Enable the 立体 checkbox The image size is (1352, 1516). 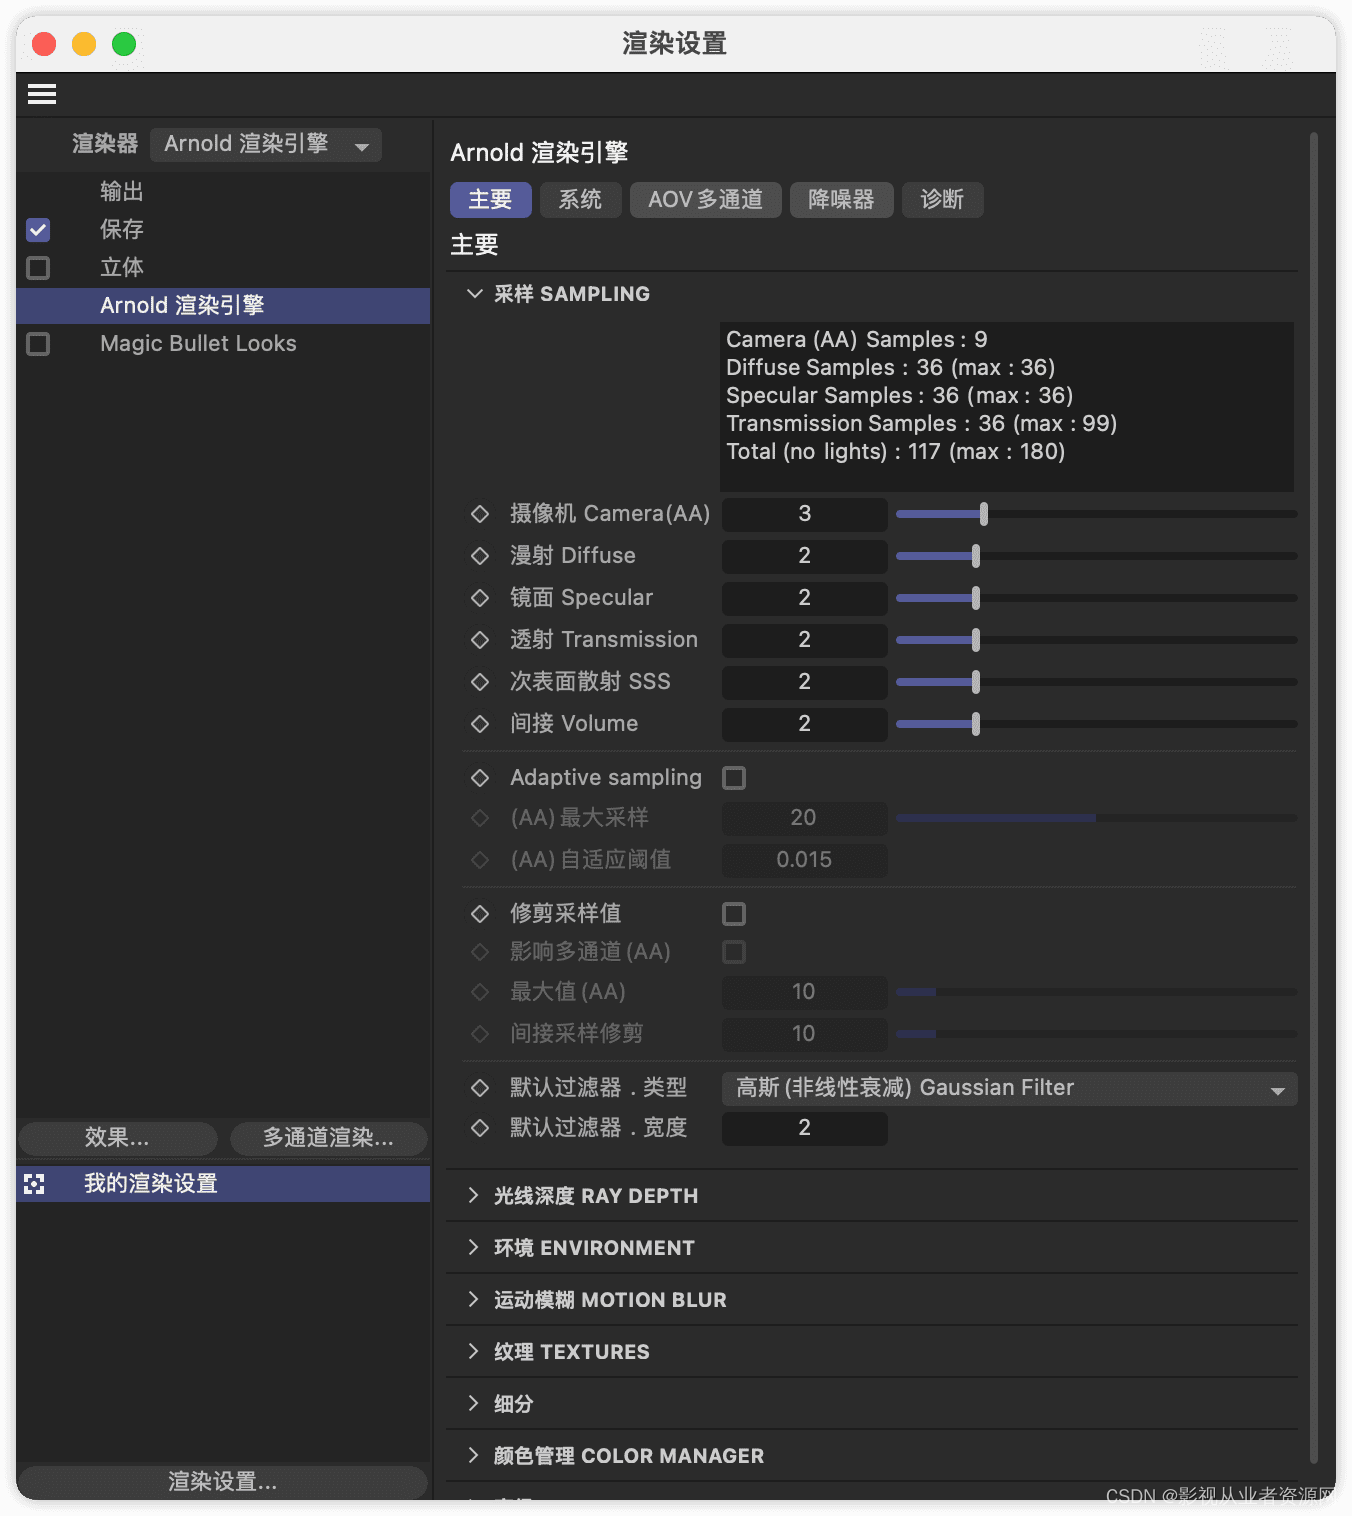[38, 268]
